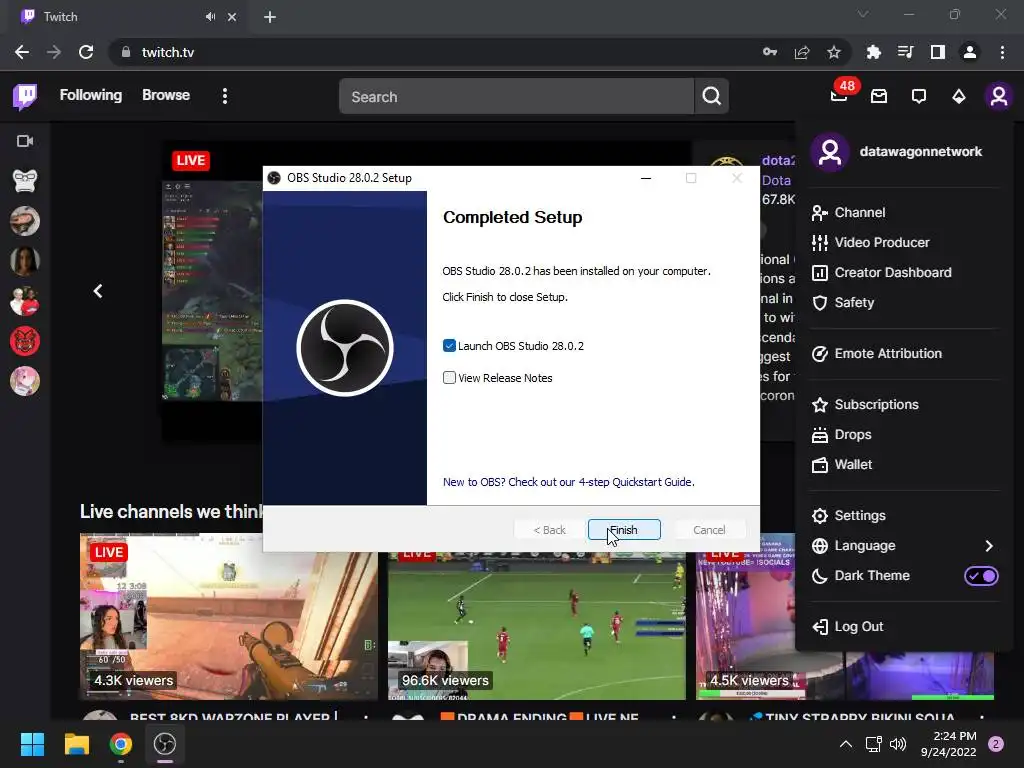Uncheck Launch OBS Studio 28.0.2 checkbox

coord(449,345)
